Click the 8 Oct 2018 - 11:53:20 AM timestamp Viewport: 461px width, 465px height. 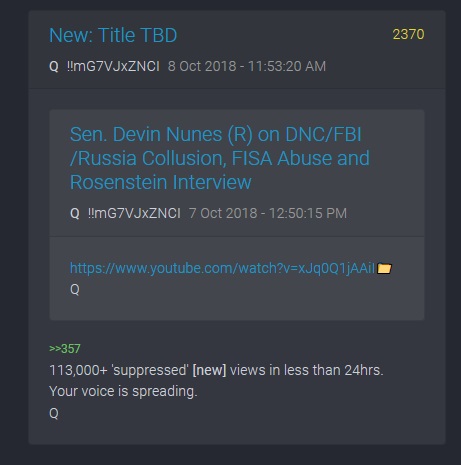[247, 66]
